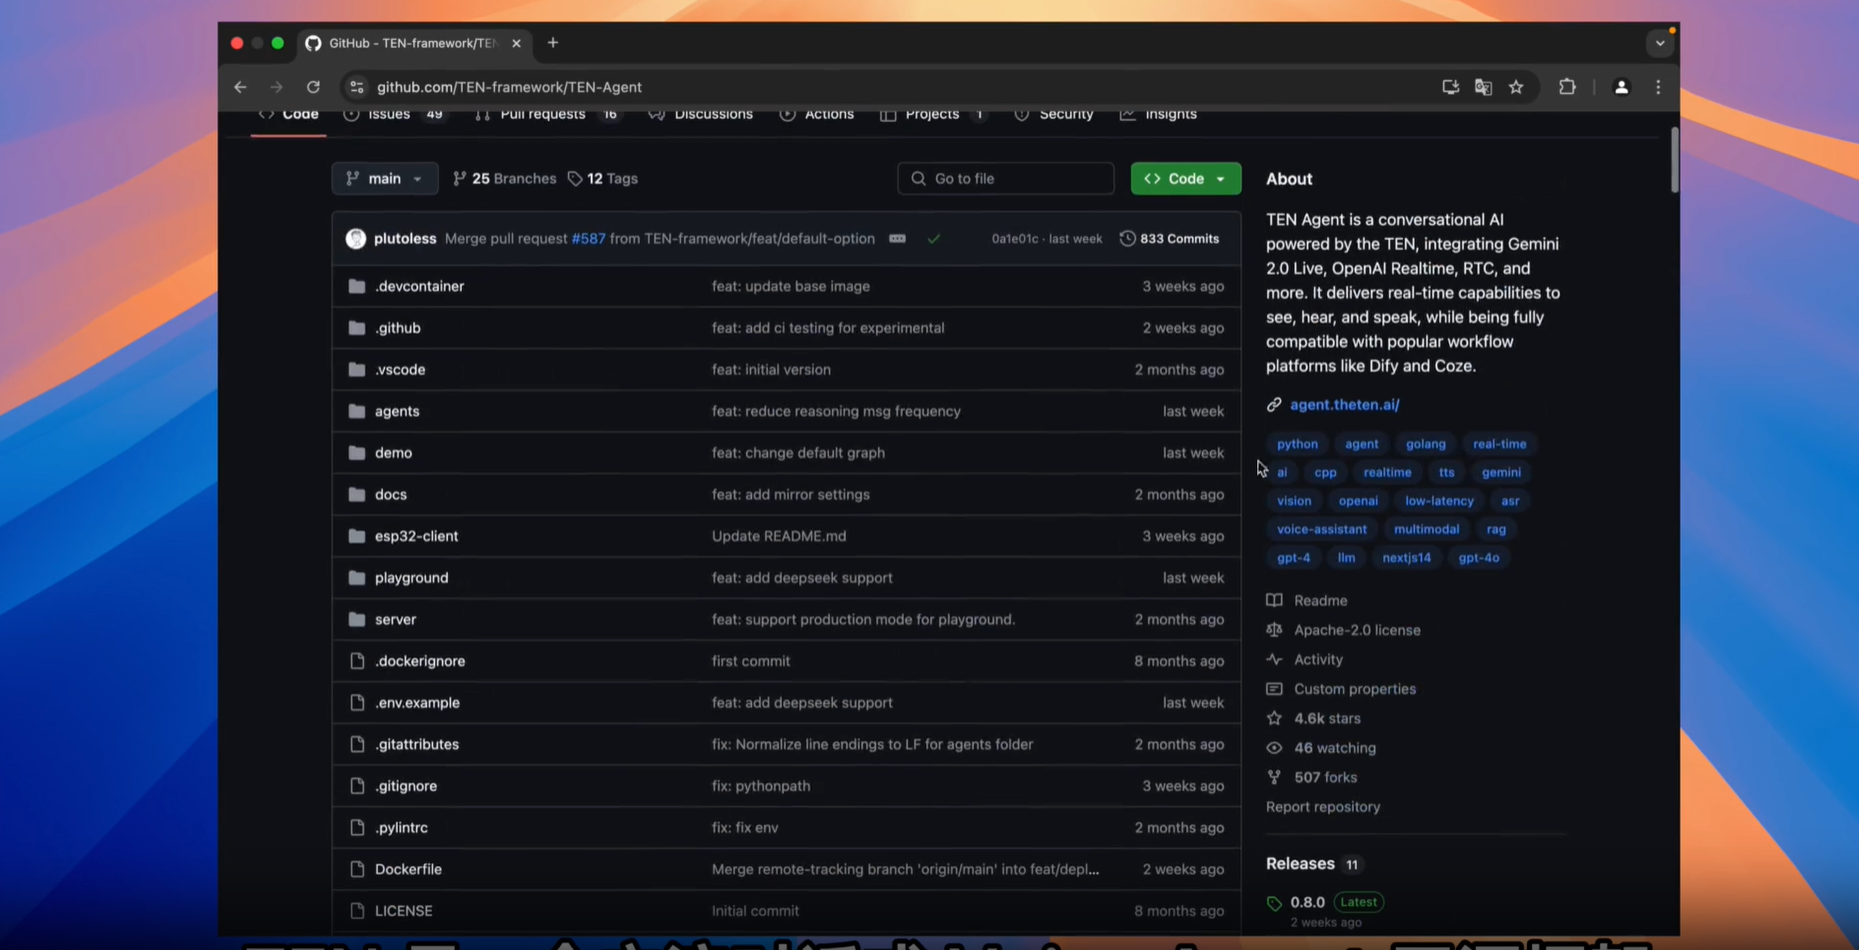Screen dimensions: 1859x950
Task: Select the golang topic tag
Action: tap(1425, 444)
